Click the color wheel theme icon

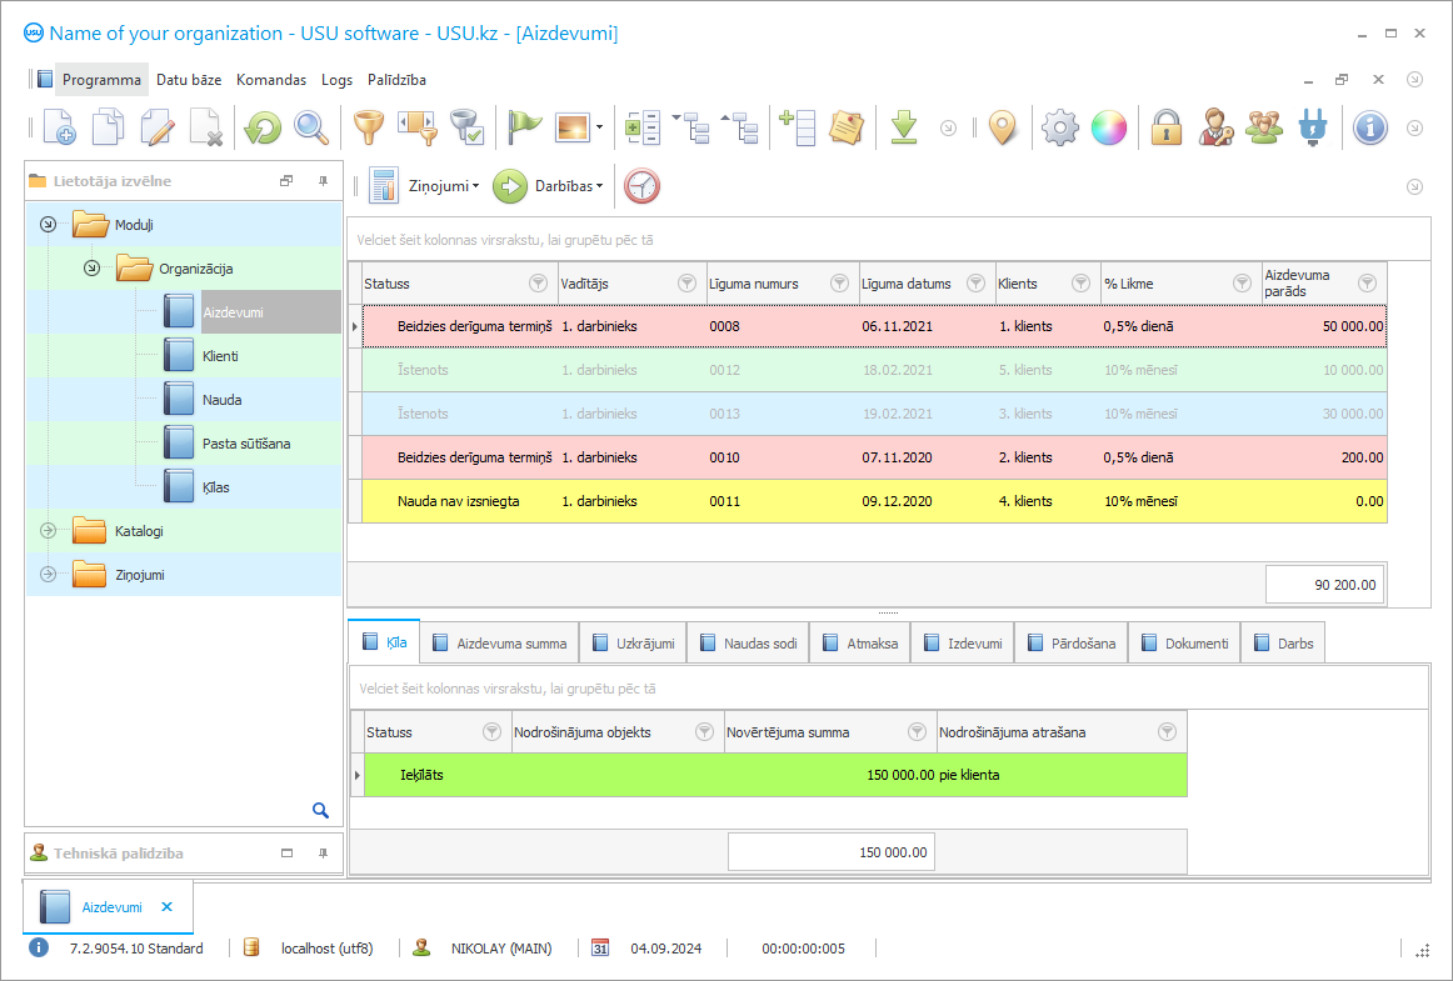[1109, 128]
